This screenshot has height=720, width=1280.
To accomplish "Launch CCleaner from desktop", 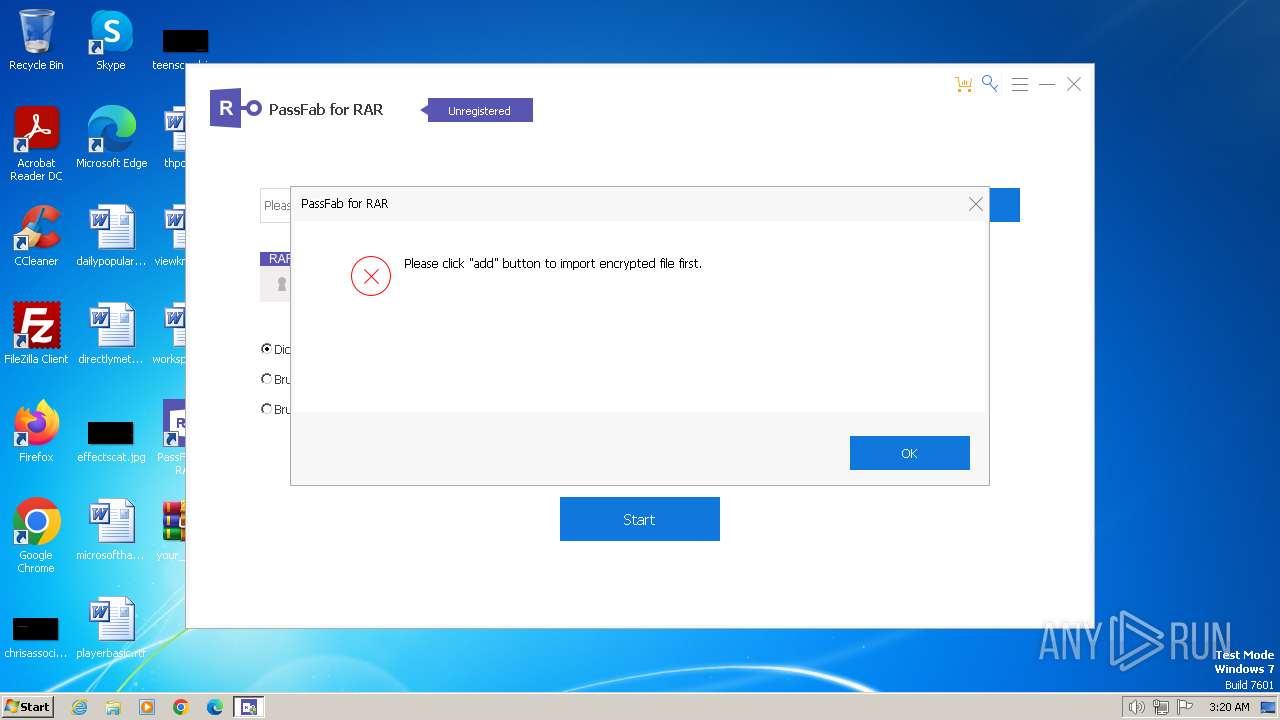I will 36,236.
